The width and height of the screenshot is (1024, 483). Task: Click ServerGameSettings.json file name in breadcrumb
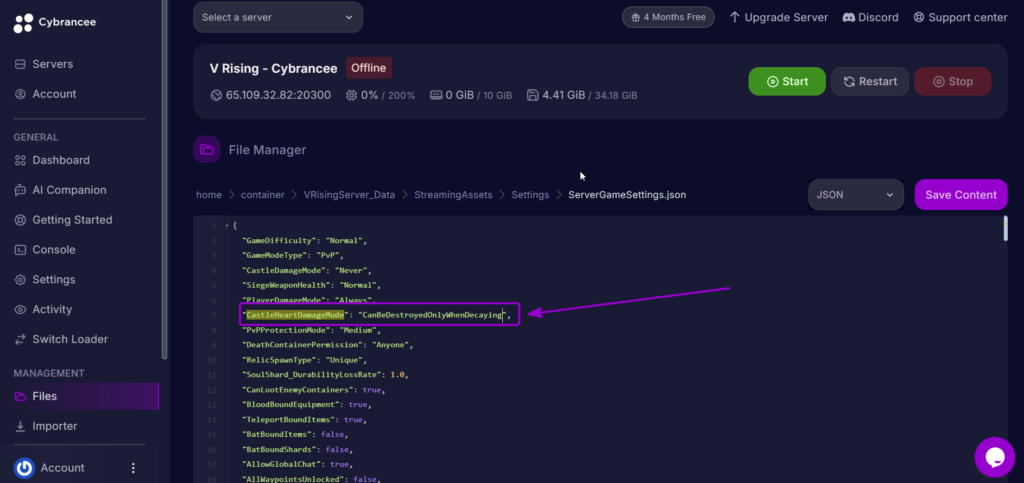pyautogui.click(x=627, y=195)
